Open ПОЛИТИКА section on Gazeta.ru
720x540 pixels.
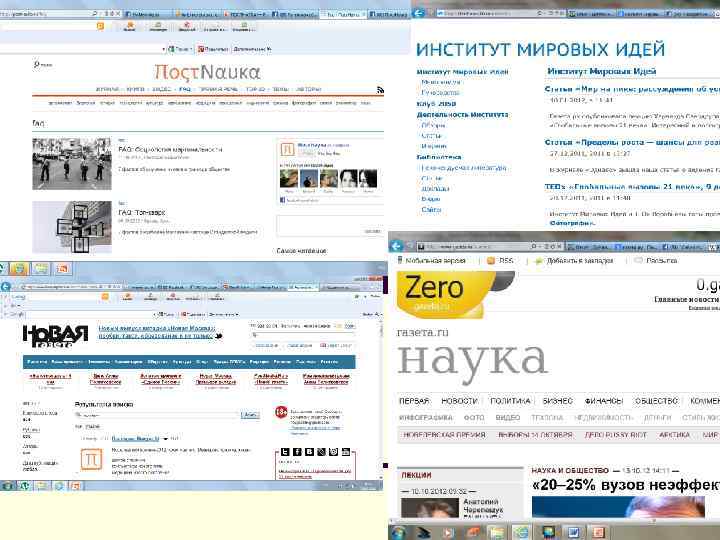point(510,401)
